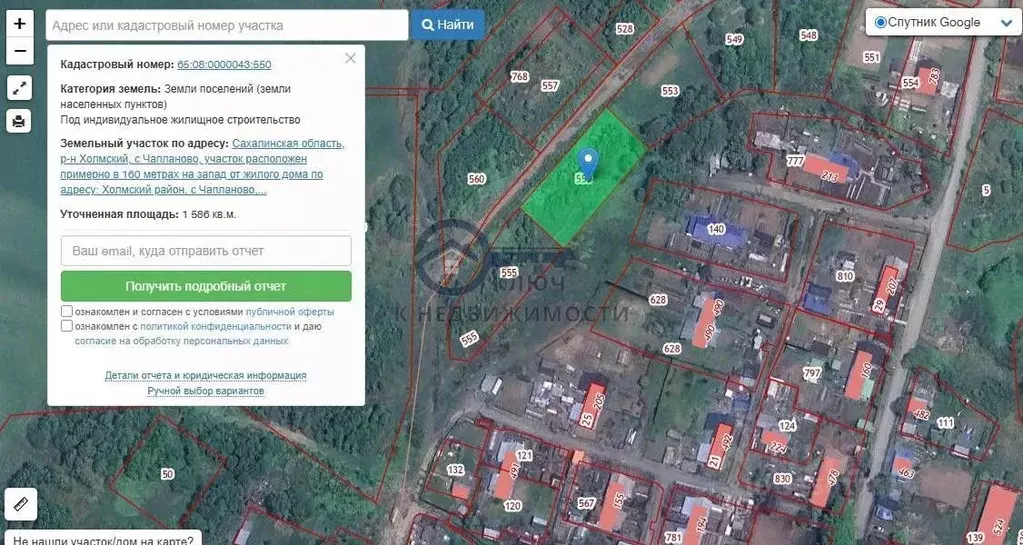Select parcel label 120 on map
The image size is (1023, 545).
click(x=513, y=505)
